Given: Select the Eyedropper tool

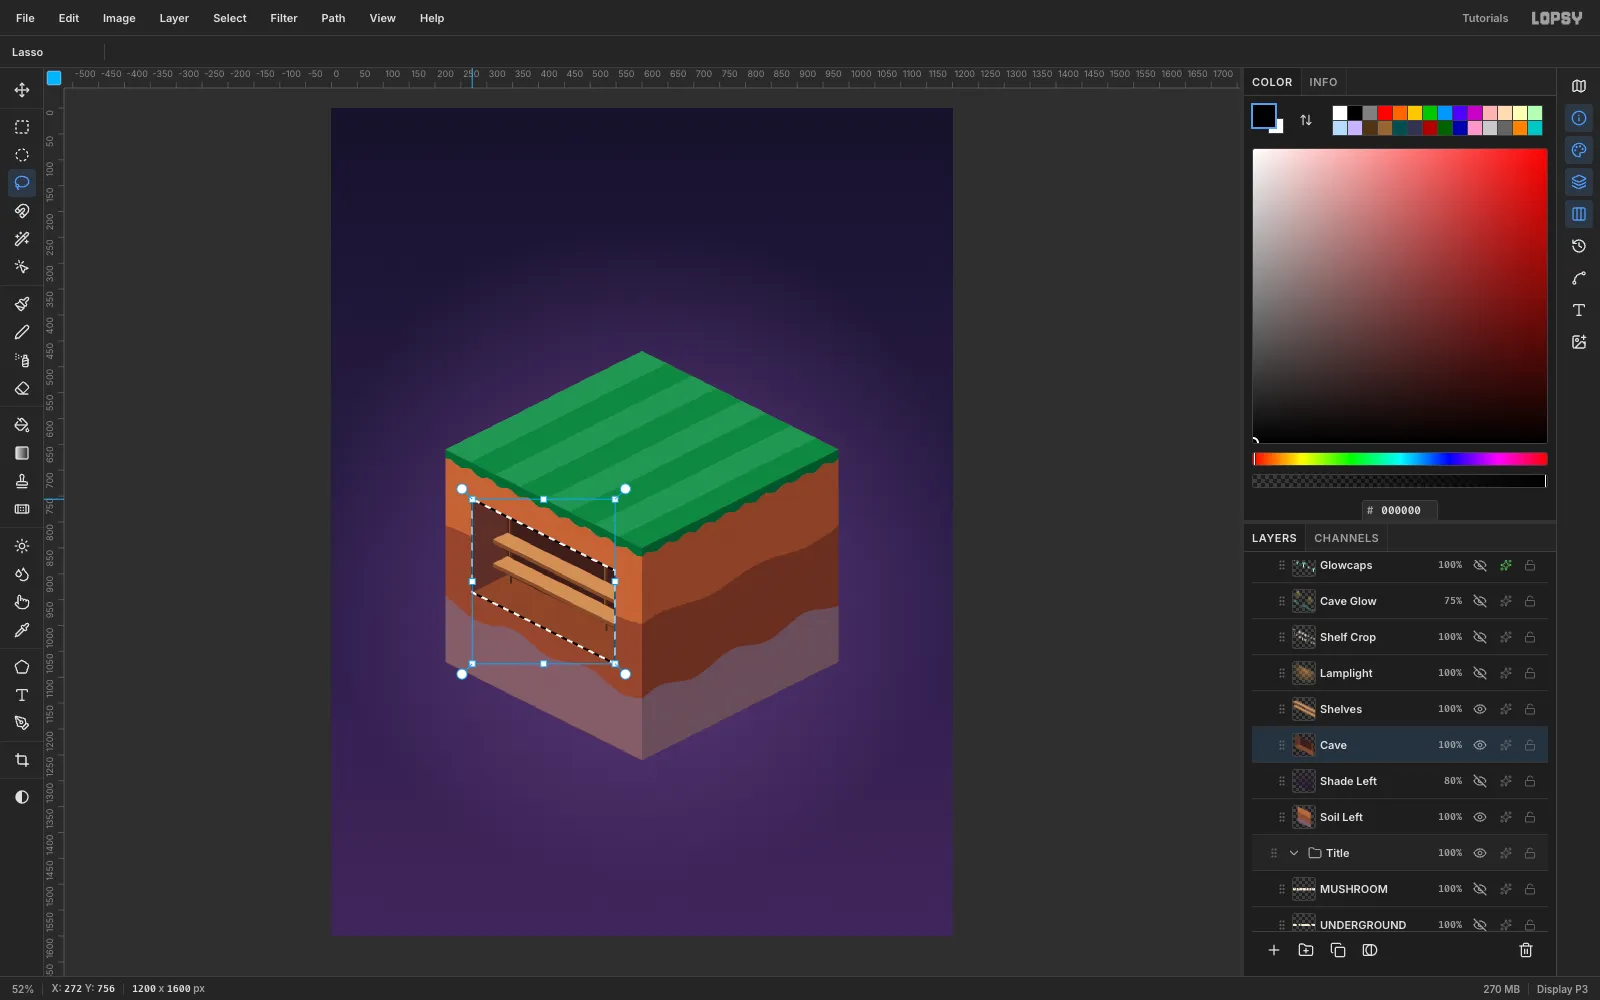Looking at the screenshot, I should click(22, 630).
